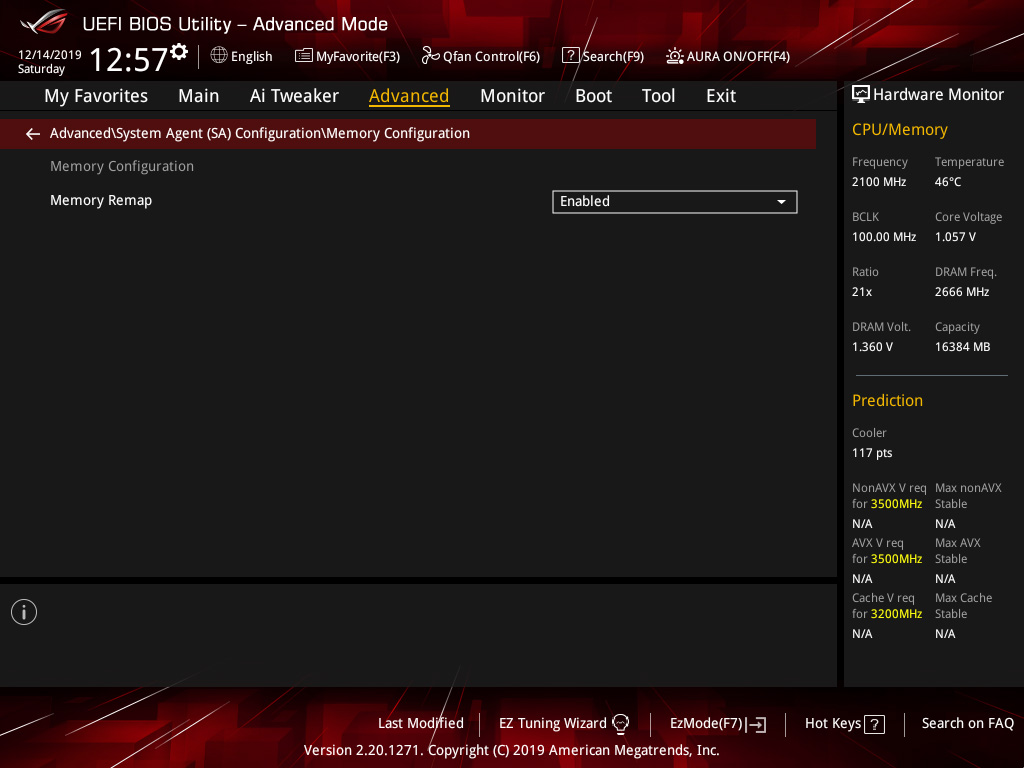This screenshot has height=768, width=1024.
Task: Click the Hardware Monitor title
Action: pos(938,95)
